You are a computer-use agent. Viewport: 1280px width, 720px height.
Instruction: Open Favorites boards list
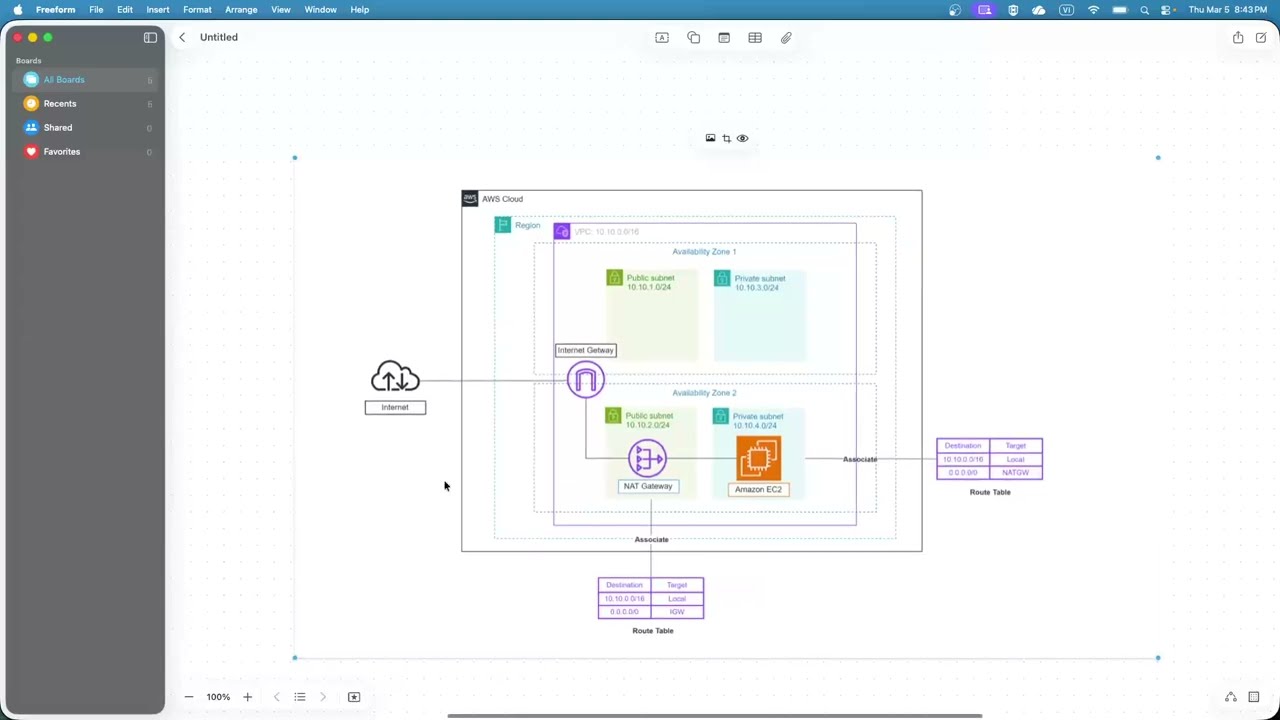coord(84,152)
